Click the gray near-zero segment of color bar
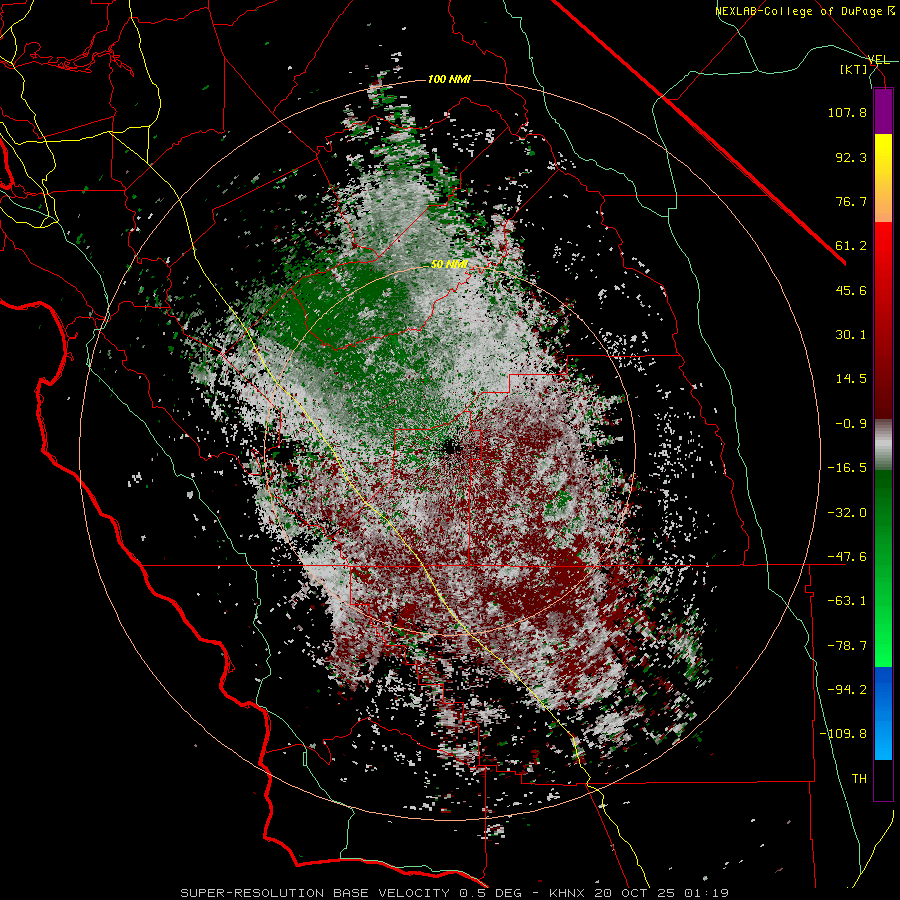This screenshot has width=900, height=900. (x=883, y=442)
